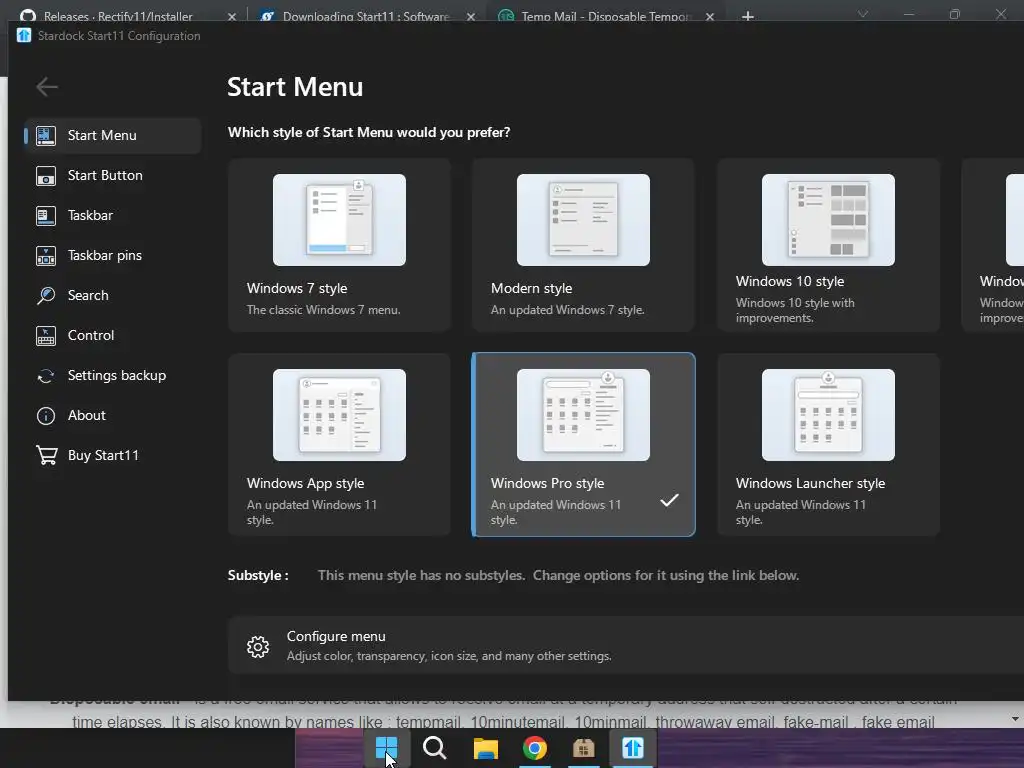1024x768 pixels.
Task: Click the Configure menu gear icon
Action: click(x=258, y=647)
